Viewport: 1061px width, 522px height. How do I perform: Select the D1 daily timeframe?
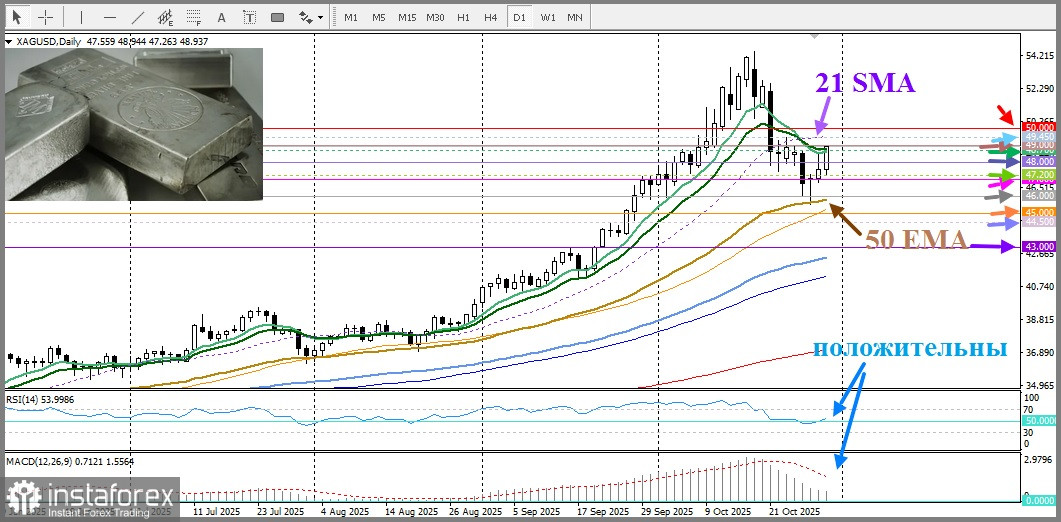519,17
